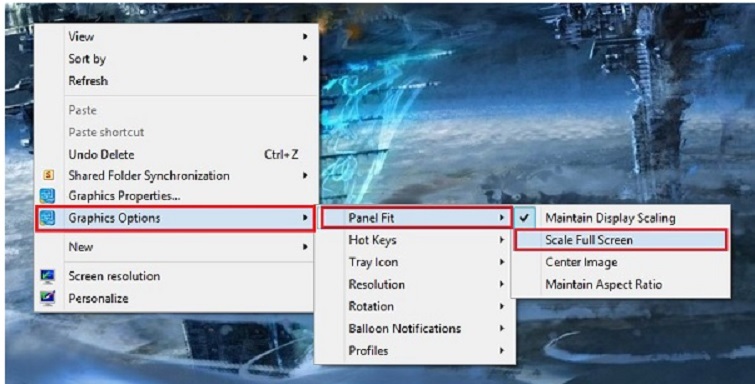Click the Graphics Options monitor icon
The width and height of the screenshot is (755, 384).
point(47,218)
